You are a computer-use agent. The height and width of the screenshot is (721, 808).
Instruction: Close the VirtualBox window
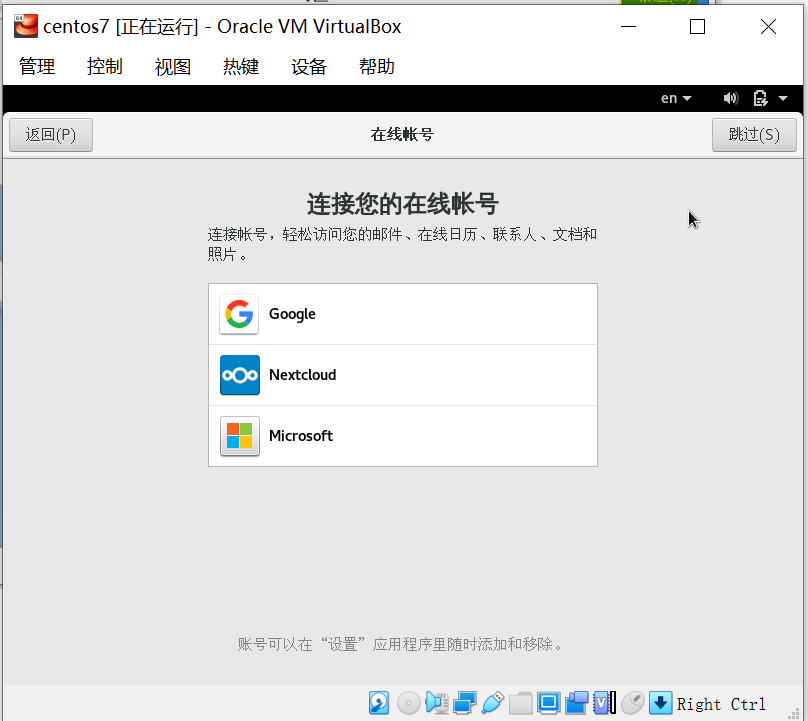768,26
